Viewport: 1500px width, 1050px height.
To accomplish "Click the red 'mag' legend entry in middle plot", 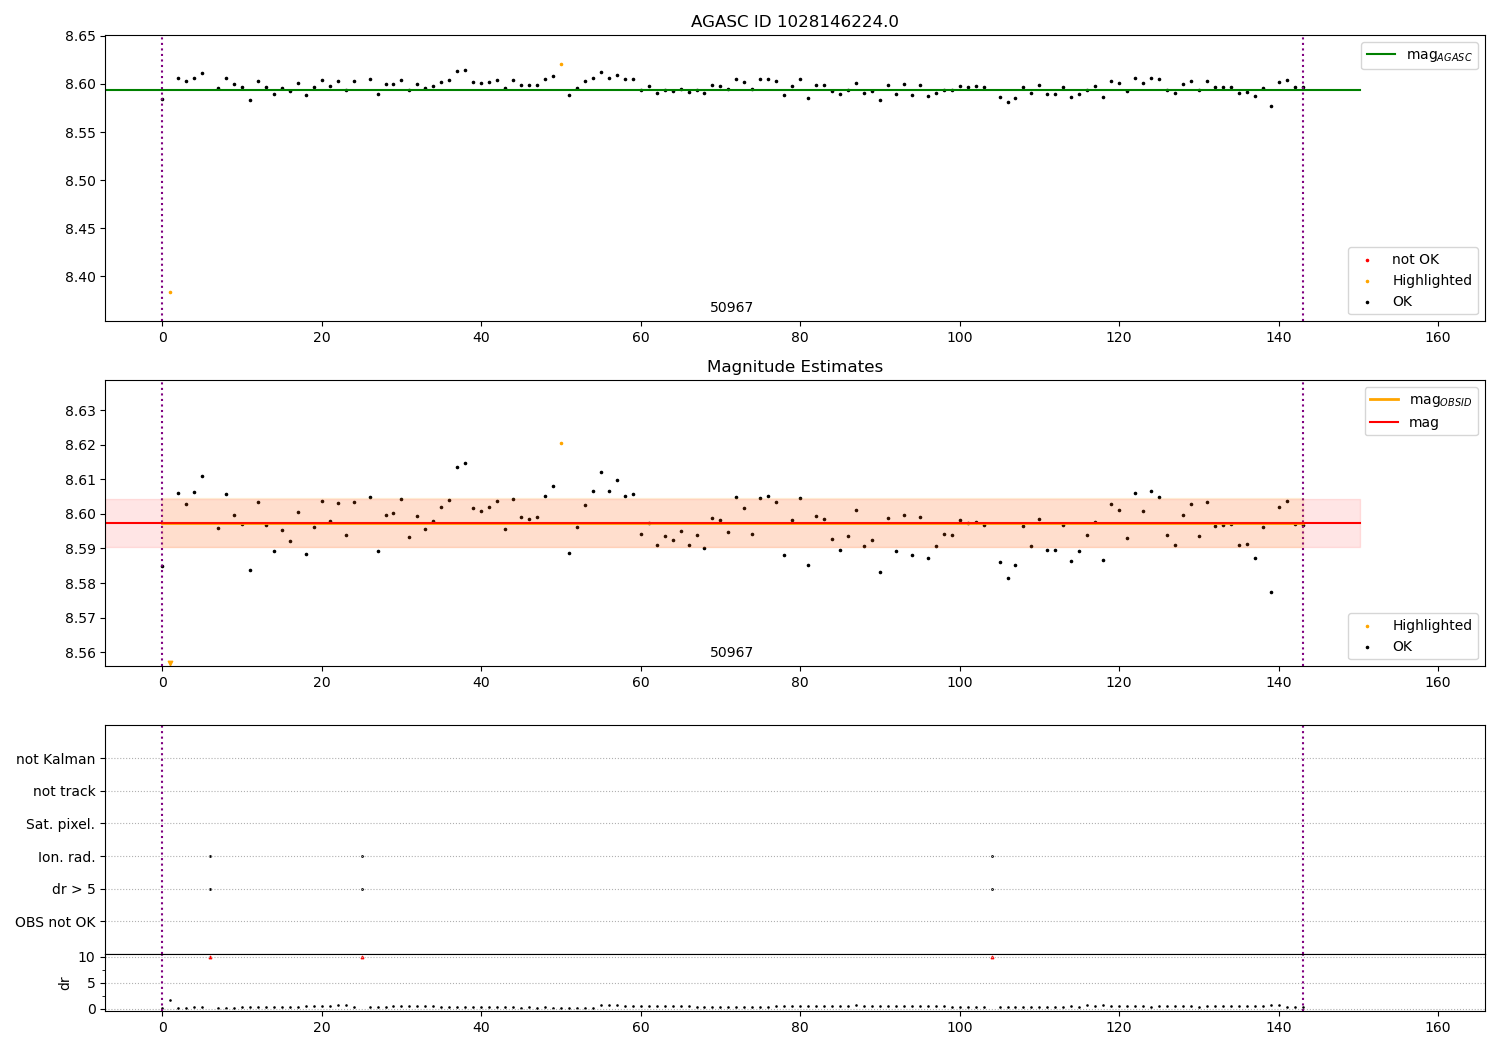I will tap(1405, 423).
